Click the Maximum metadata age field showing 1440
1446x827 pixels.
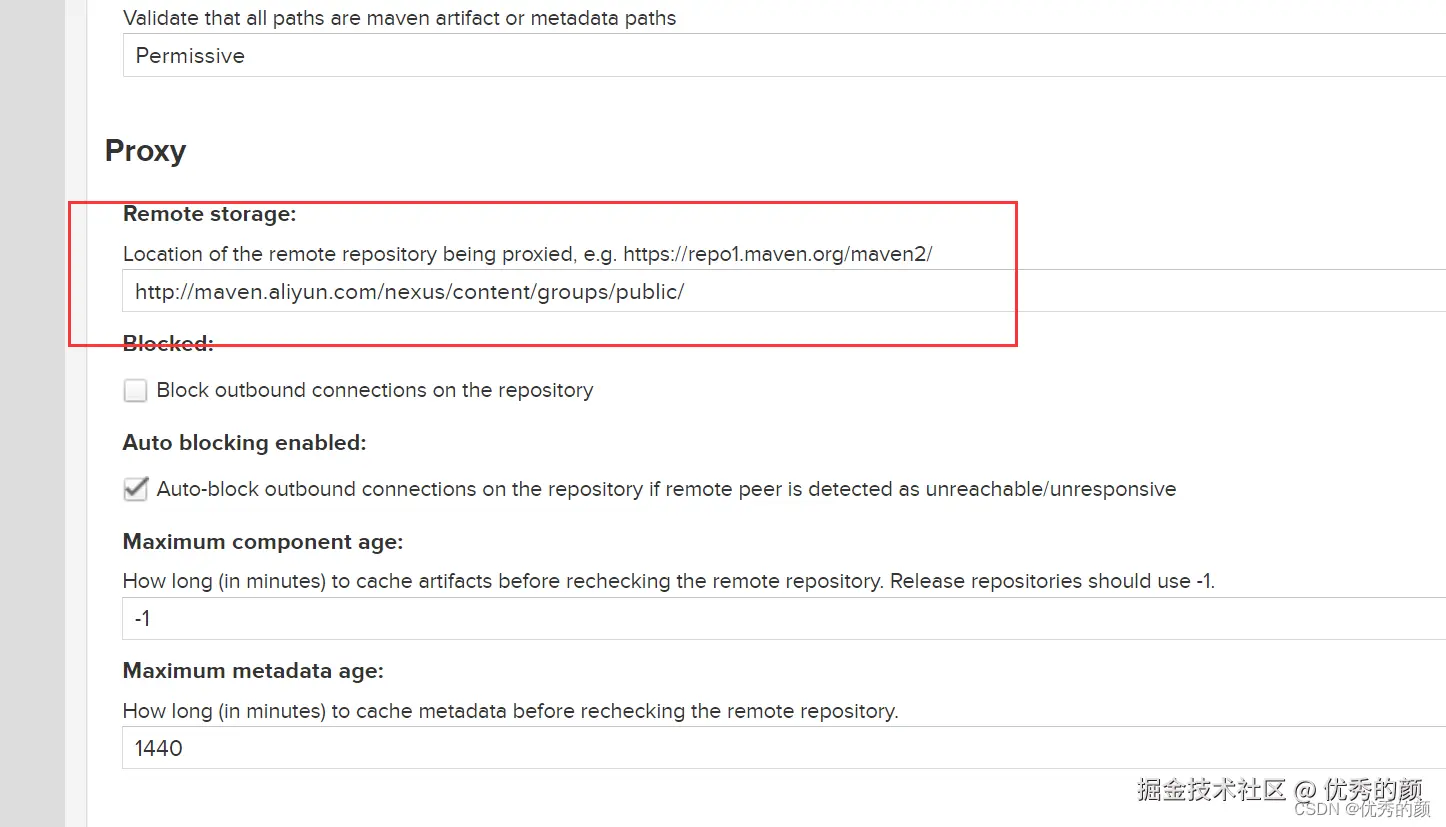(780, 748)
